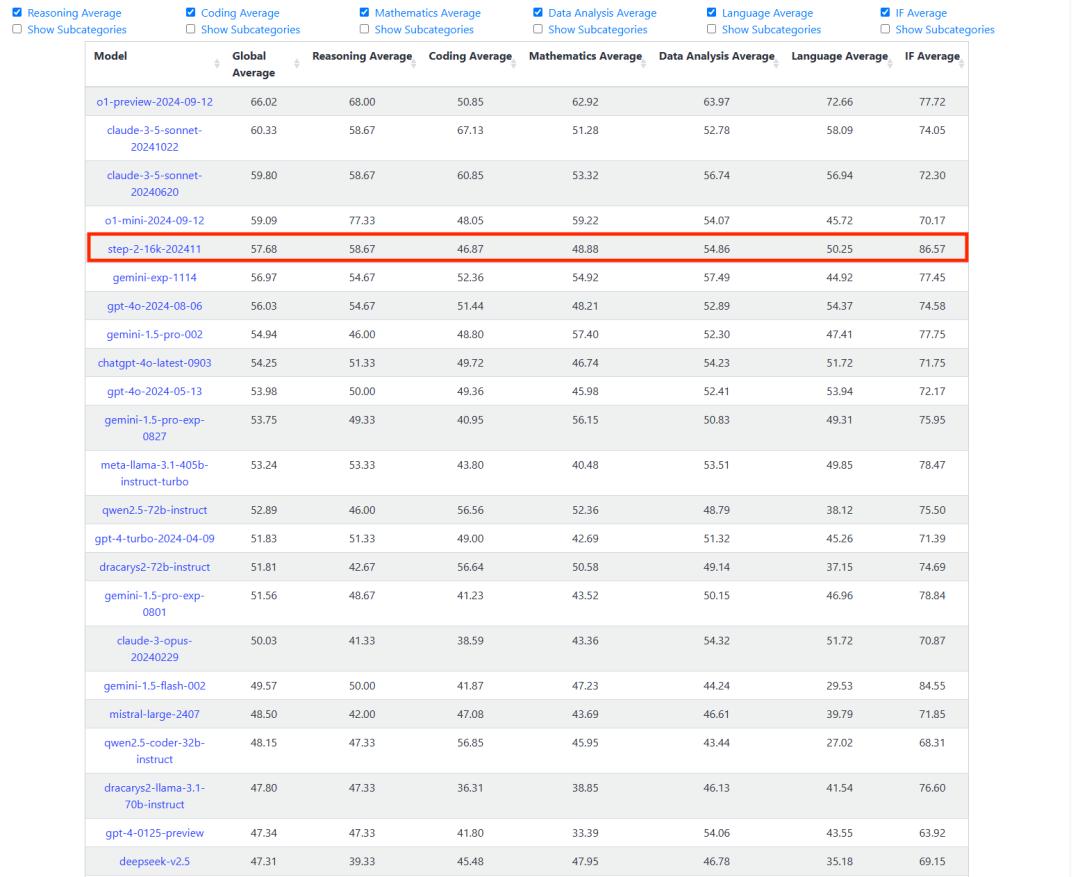The image size is (1080, 877).
Task: Sort by IF Average using its arrows
Action: (962, 62)
